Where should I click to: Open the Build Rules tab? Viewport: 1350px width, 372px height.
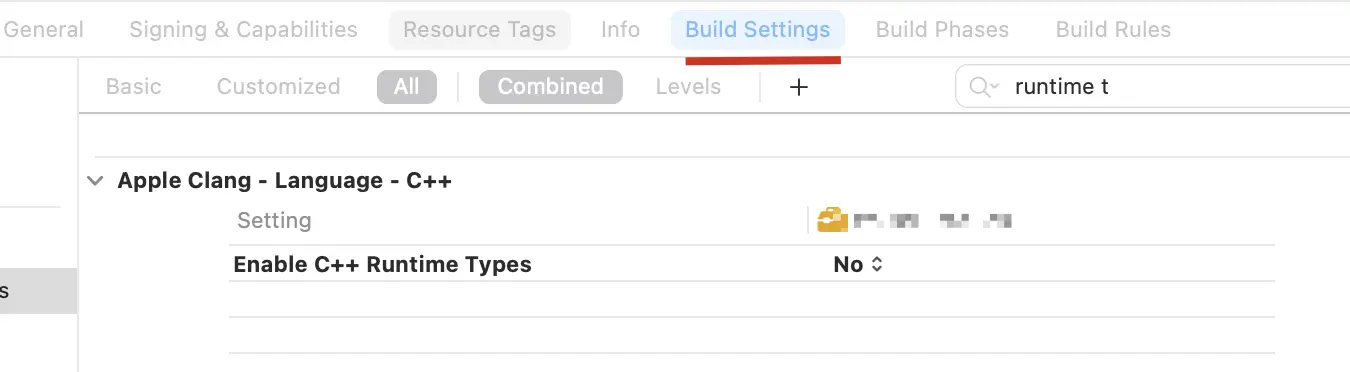tap(1113, 30)
